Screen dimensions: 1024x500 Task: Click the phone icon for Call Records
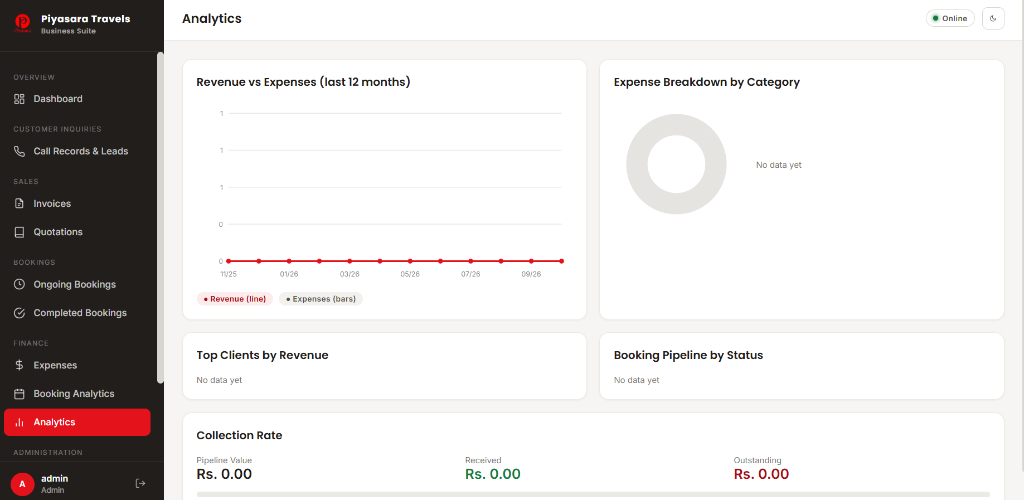pos(19,151)
